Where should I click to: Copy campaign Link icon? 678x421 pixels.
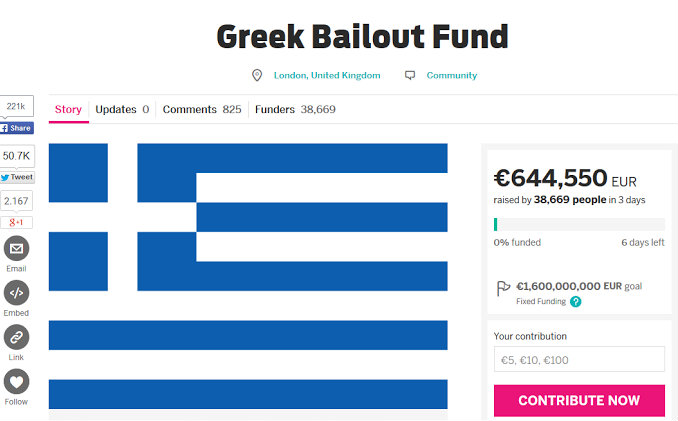pos(16,337)
